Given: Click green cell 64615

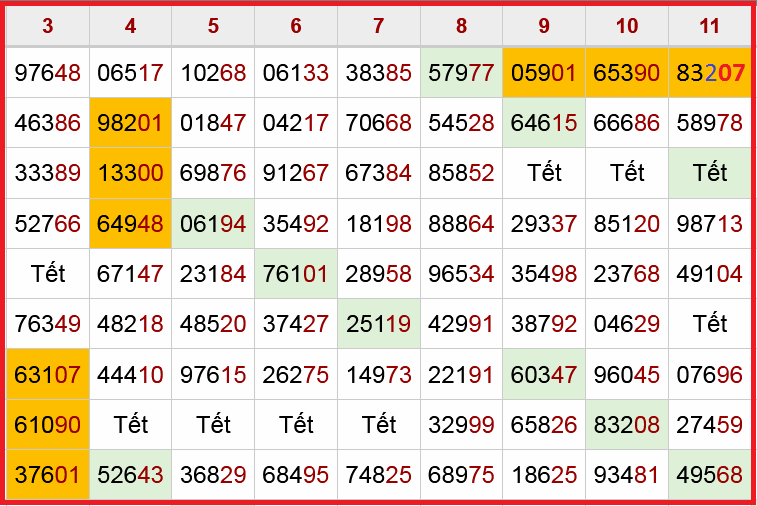Looking at the screenshot, I should click(544, 123).
